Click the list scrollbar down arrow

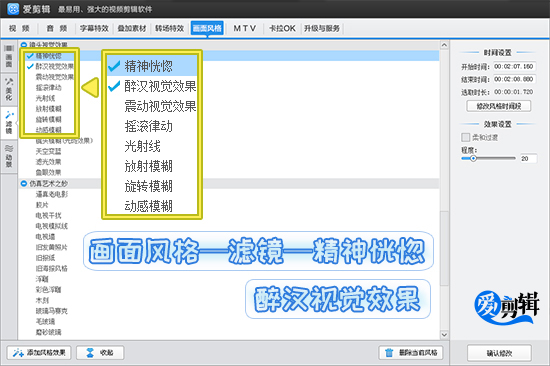tap(444, 335)
